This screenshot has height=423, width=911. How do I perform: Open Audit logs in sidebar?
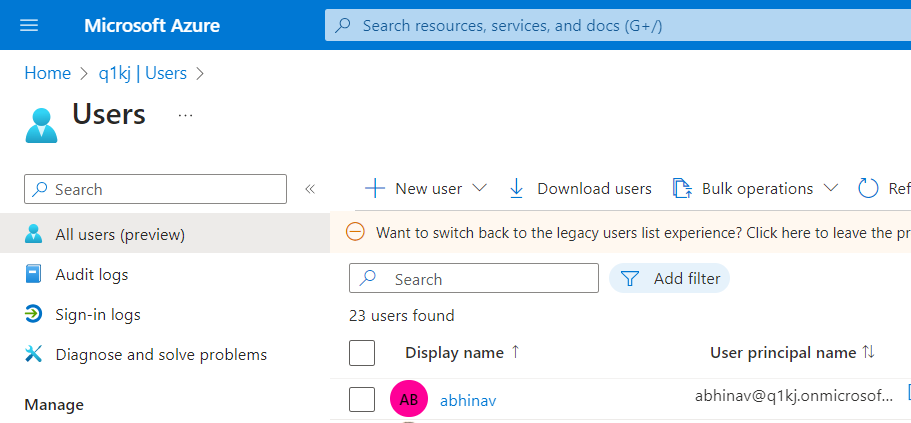[x=92, y=275]
